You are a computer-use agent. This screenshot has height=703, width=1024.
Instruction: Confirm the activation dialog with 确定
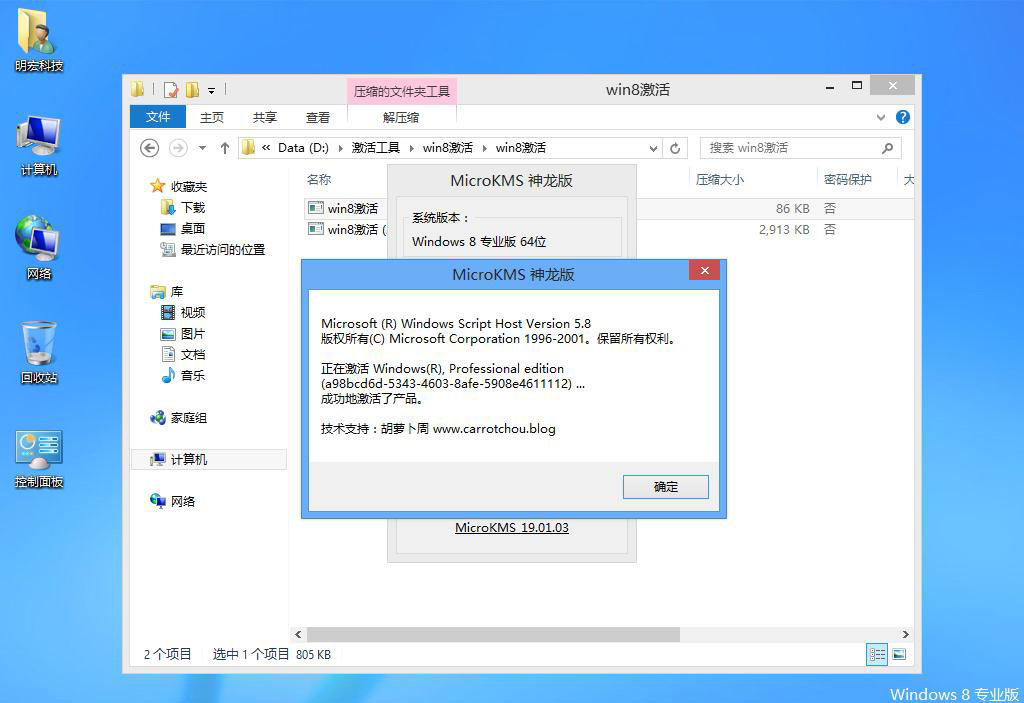tap(665, 487)
